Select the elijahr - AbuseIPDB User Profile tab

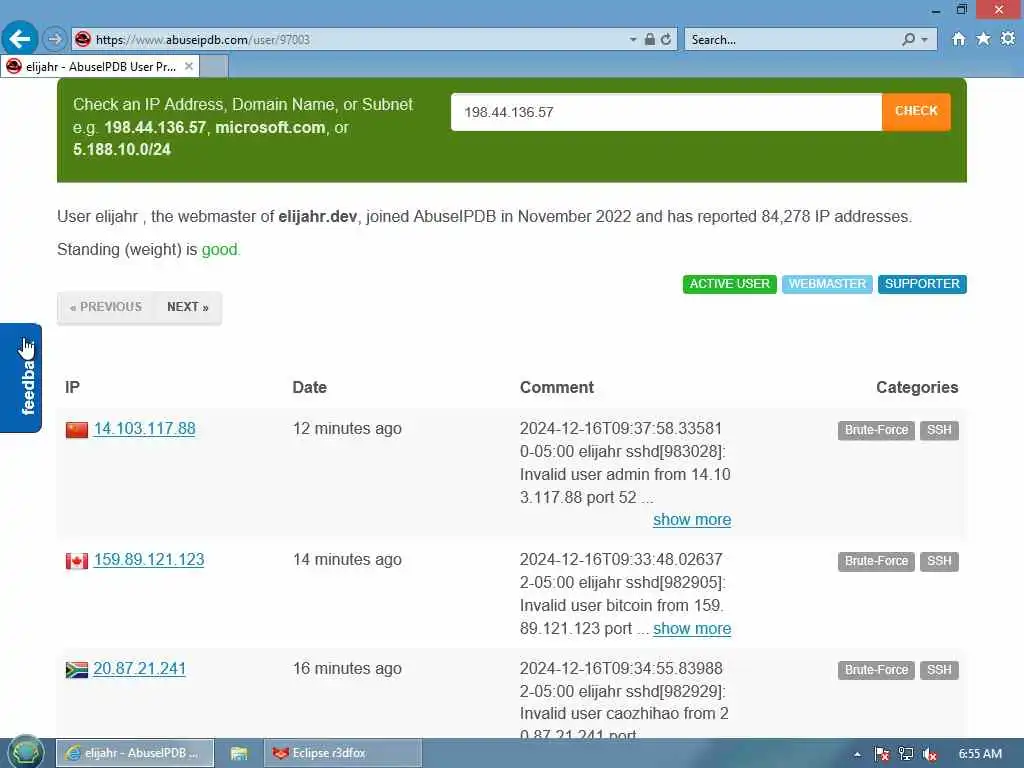[100, 67]
